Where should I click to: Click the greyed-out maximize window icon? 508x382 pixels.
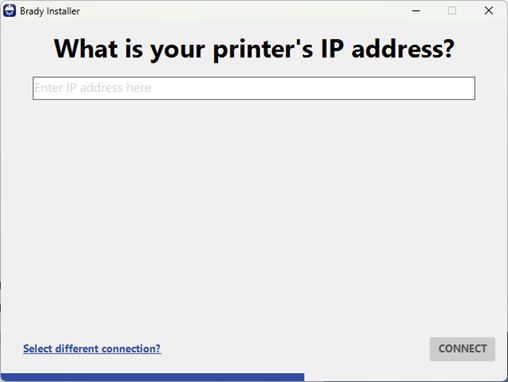click(x=452, y=11)
